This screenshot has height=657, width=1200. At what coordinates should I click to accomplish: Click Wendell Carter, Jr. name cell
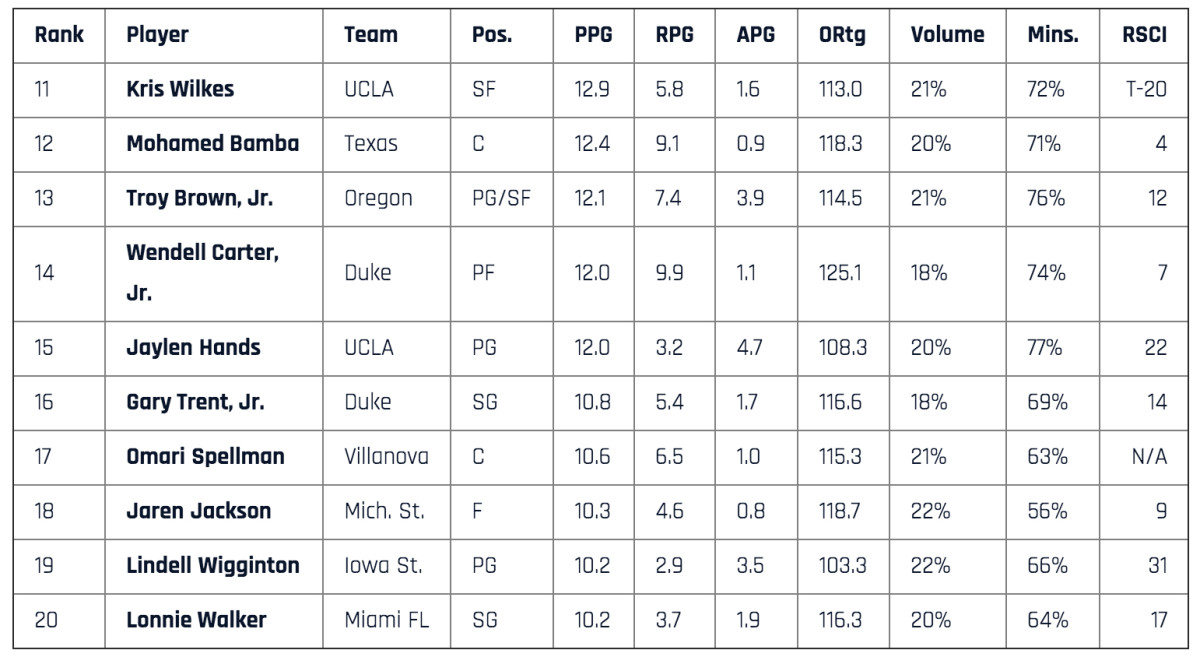(x=202, y=272)
